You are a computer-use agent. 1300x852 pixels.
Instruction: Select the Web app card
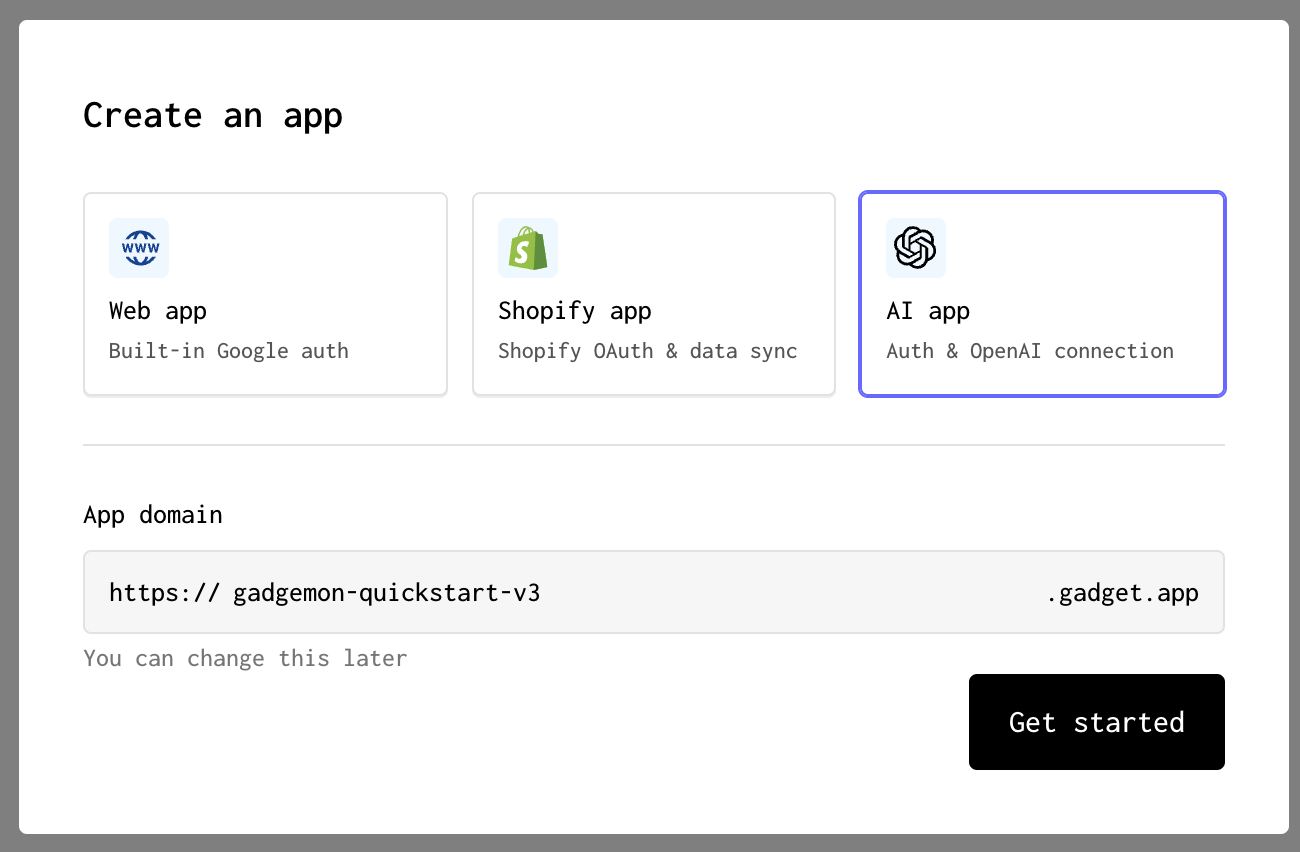pyautogui.click(x=265, y=294)
